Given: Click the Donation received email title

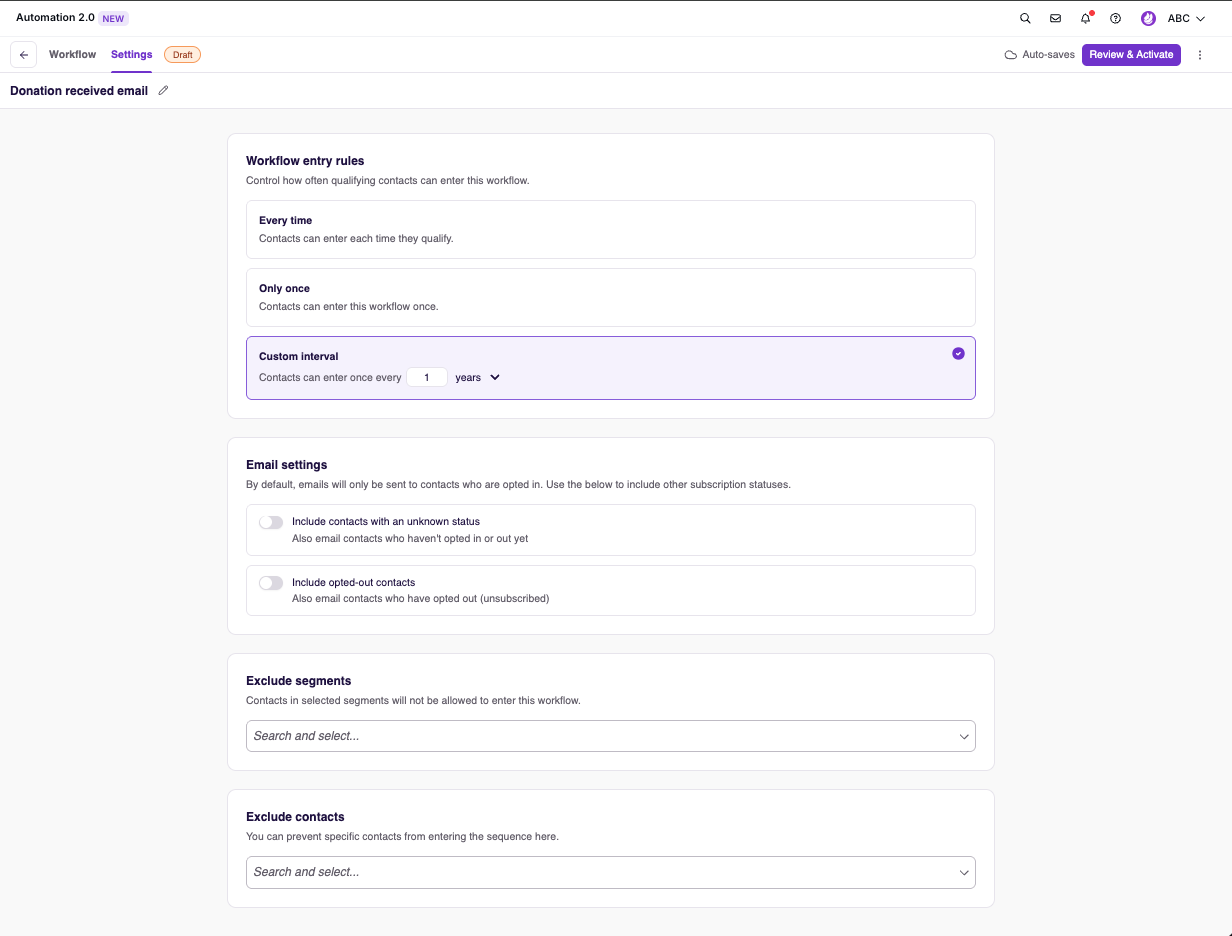Looking at the screenshot, I should click(79, 91).
